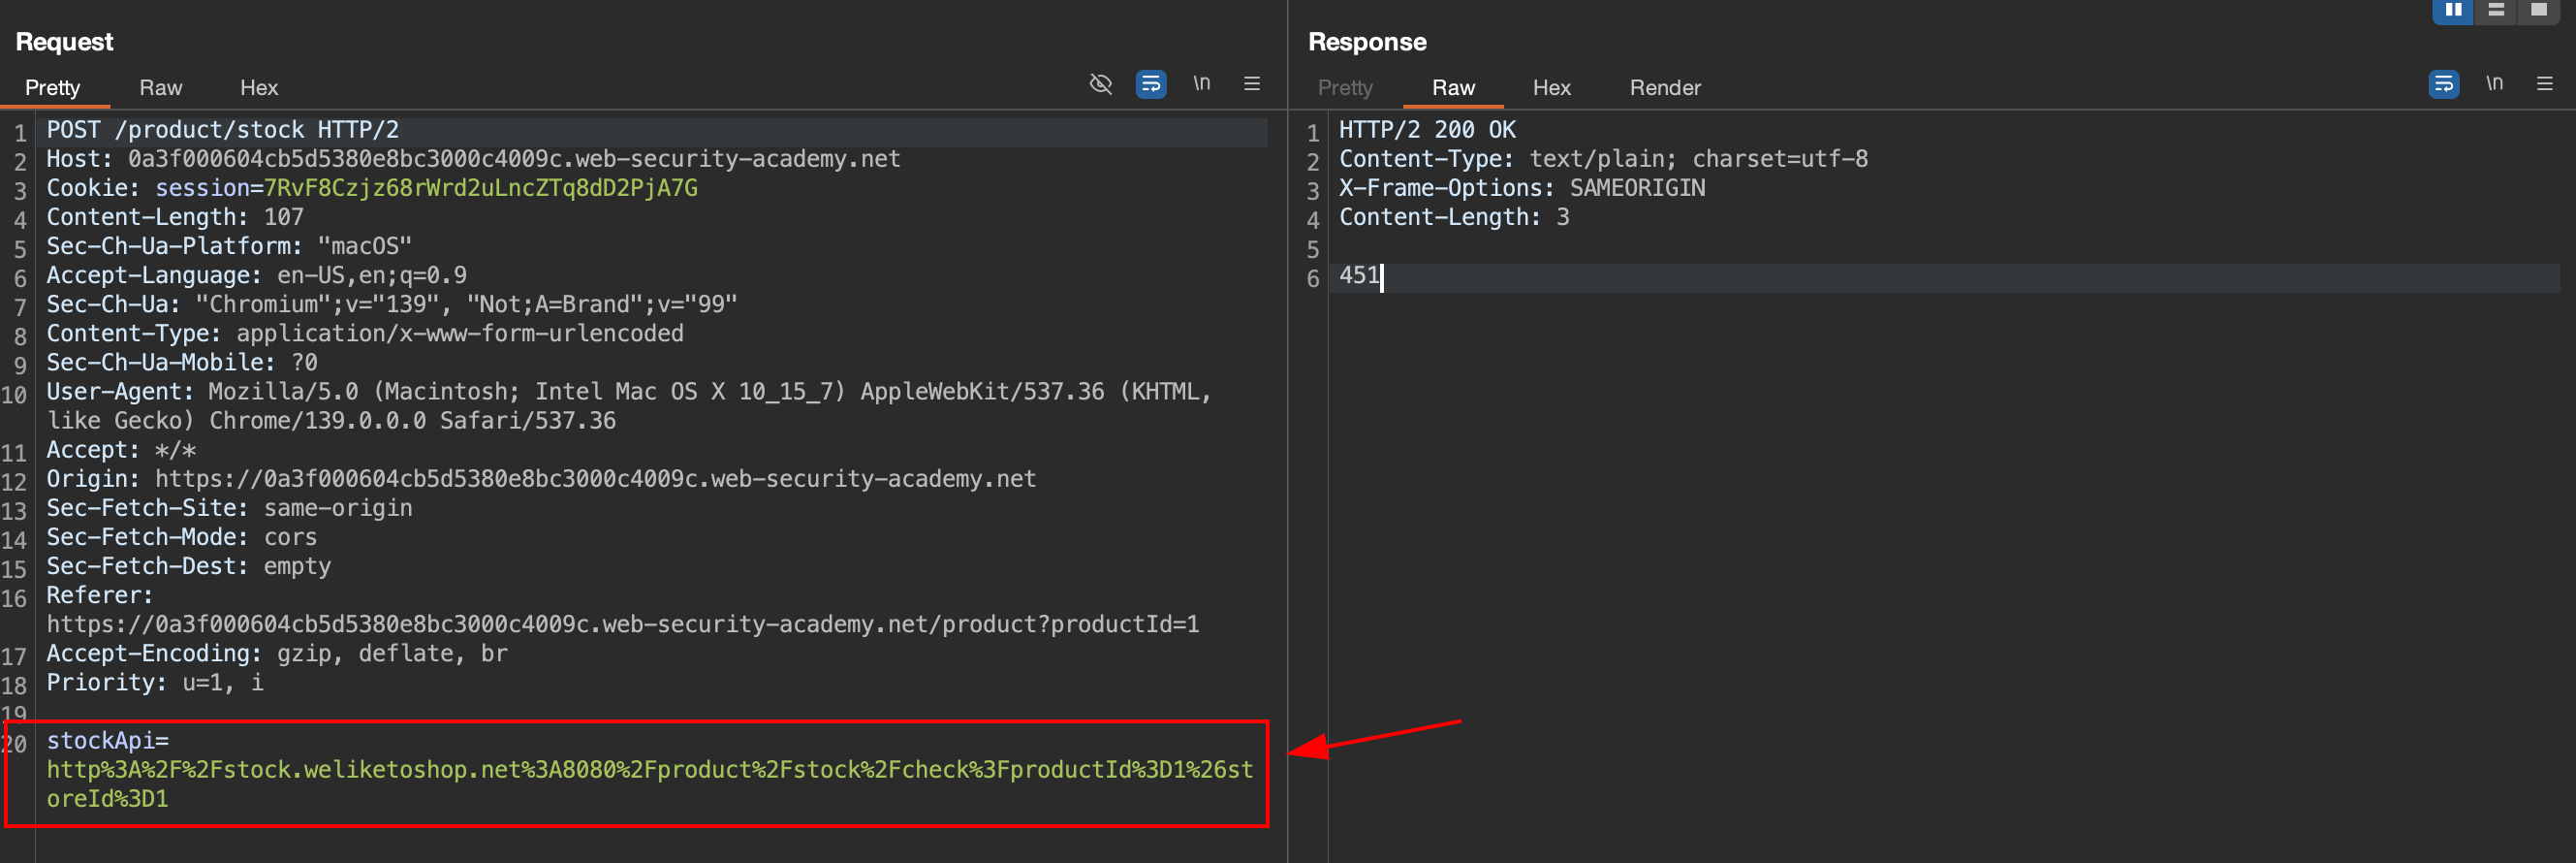Click the Cookie session value in request
Viewport: 2576px width, 863px height.
(480, 188)
